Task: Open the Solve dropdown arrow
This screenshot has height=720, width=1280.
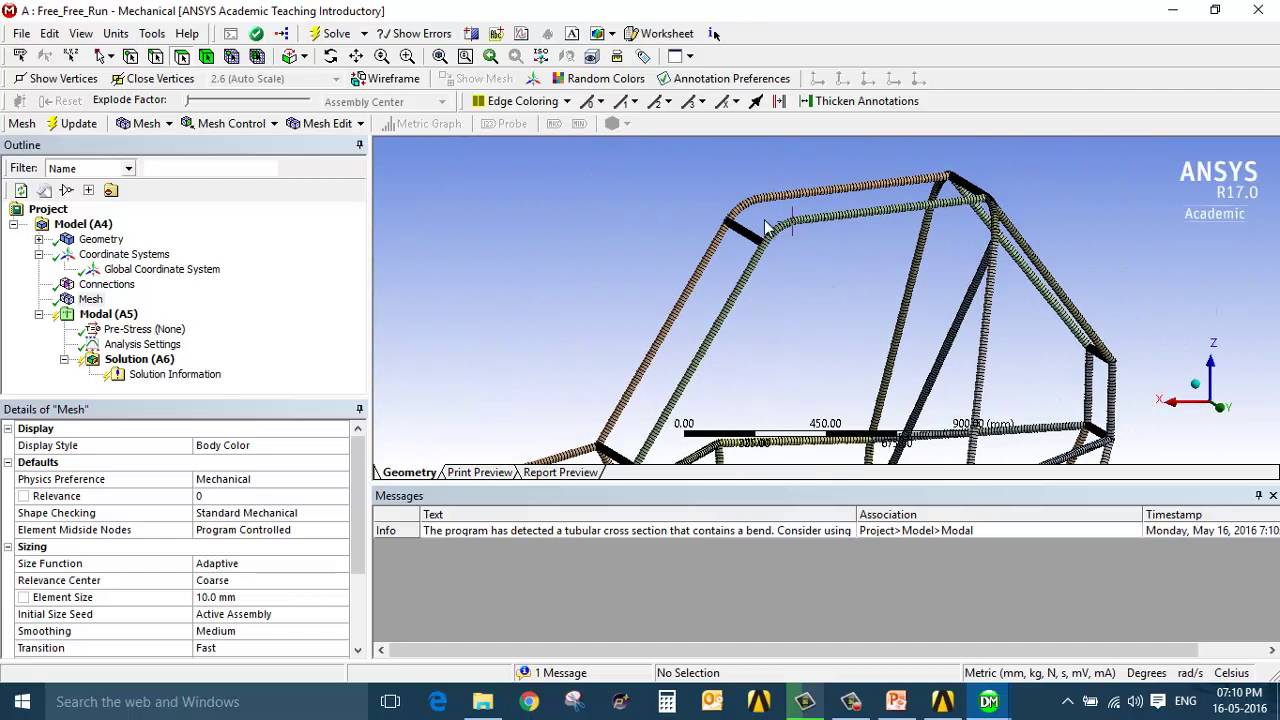Action: pos(364,33)
